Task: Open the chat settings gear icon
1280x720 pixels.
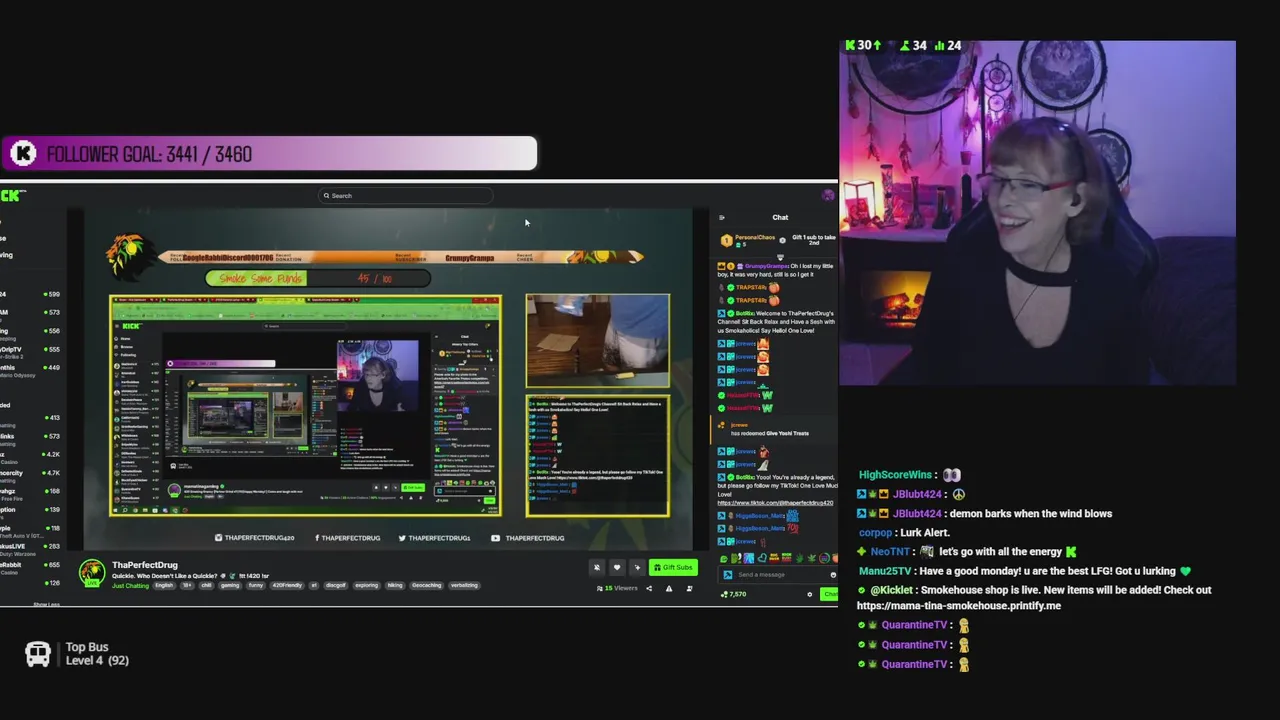Action: pyautogui.click(x=810, y=594)
